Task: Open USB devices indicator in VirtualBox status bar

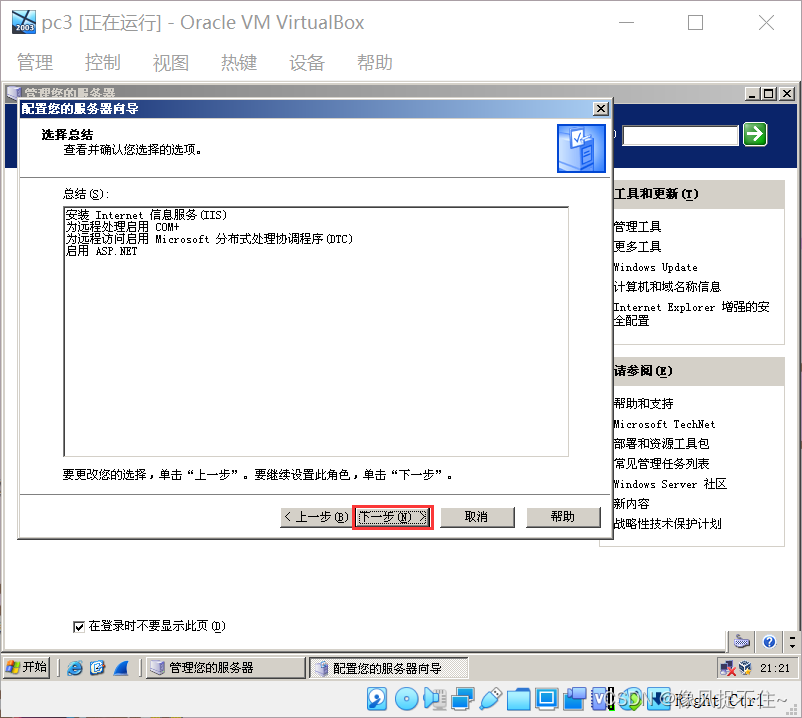Action: [x=491, y=699]
